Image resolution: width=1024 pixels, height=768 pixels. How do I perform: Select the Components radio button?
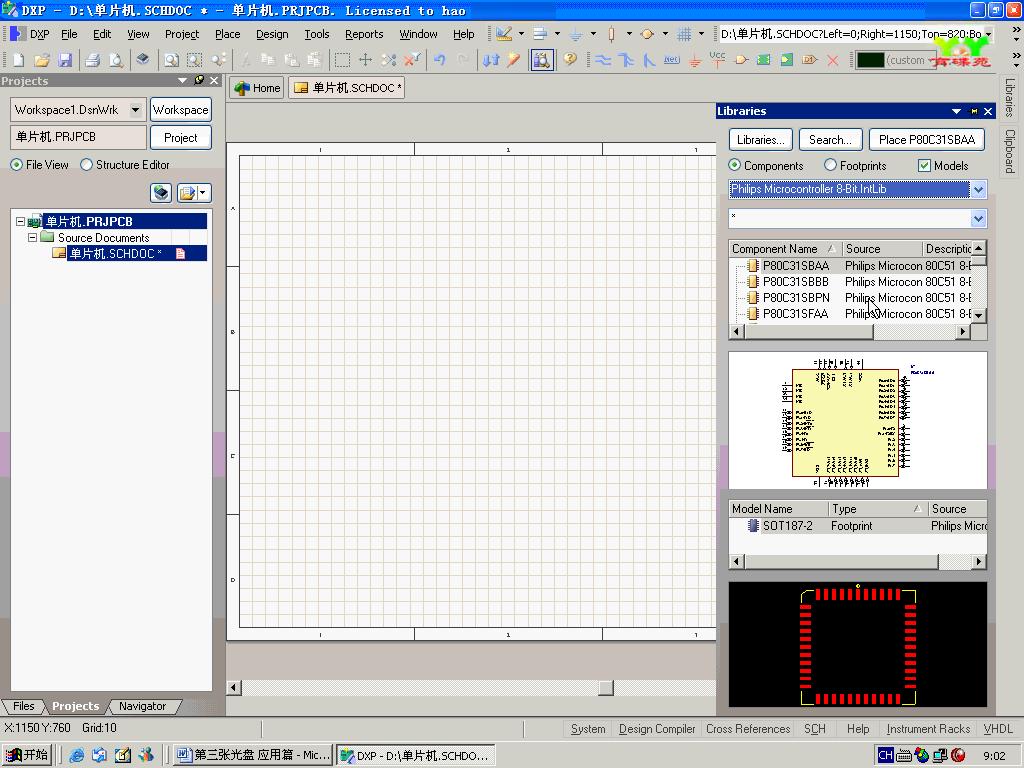735,165
